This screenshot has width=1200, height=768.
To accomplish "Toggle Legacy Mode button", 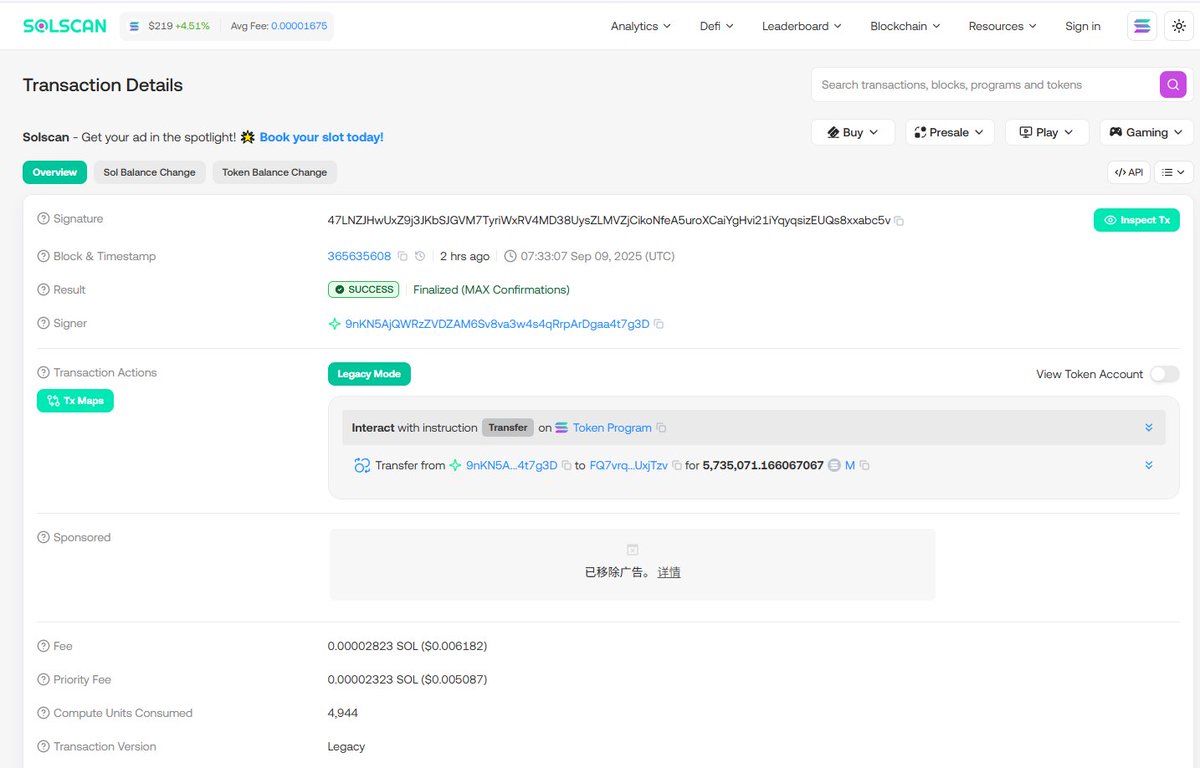I will pyautogui.click(x=369, y=374).
